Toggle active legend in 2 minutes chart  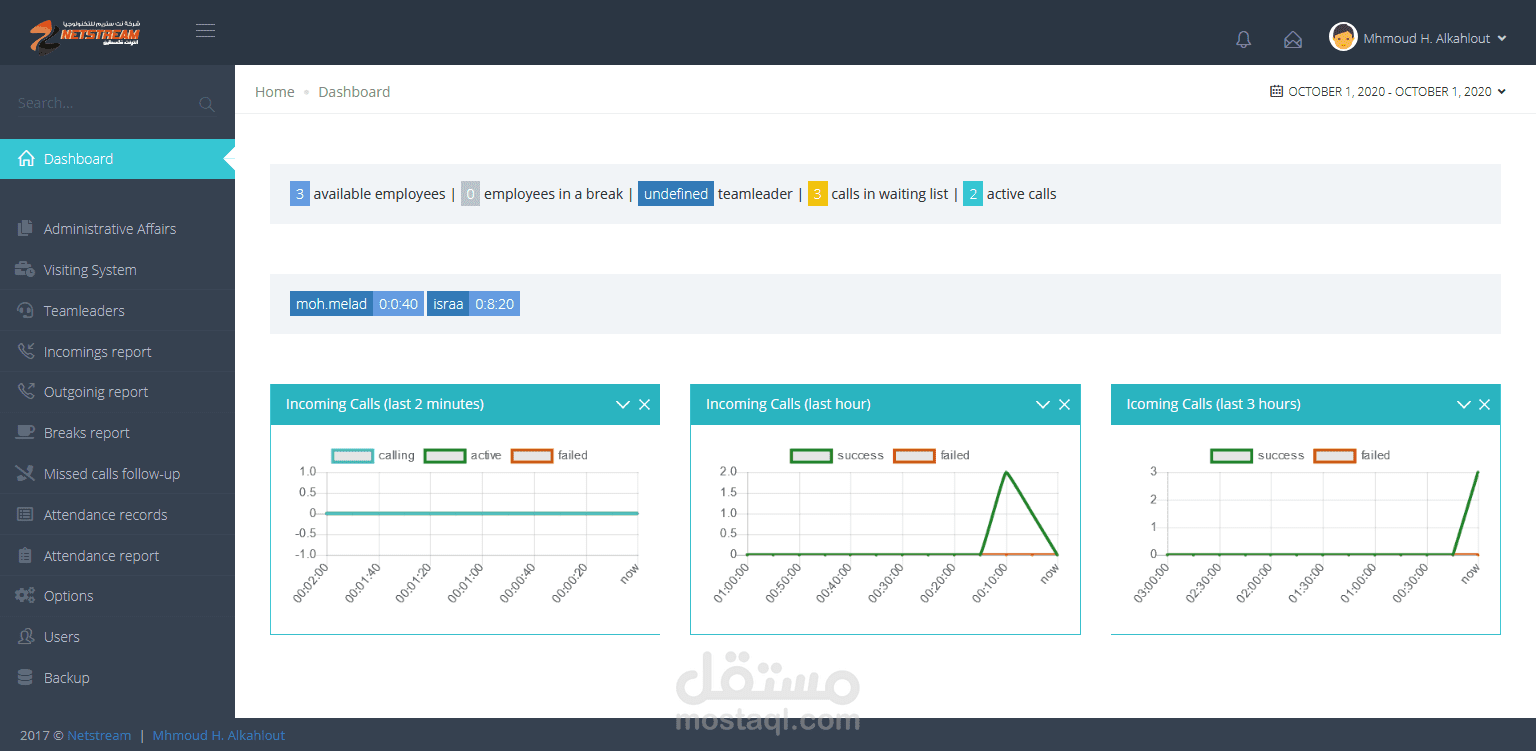[463, 455]
